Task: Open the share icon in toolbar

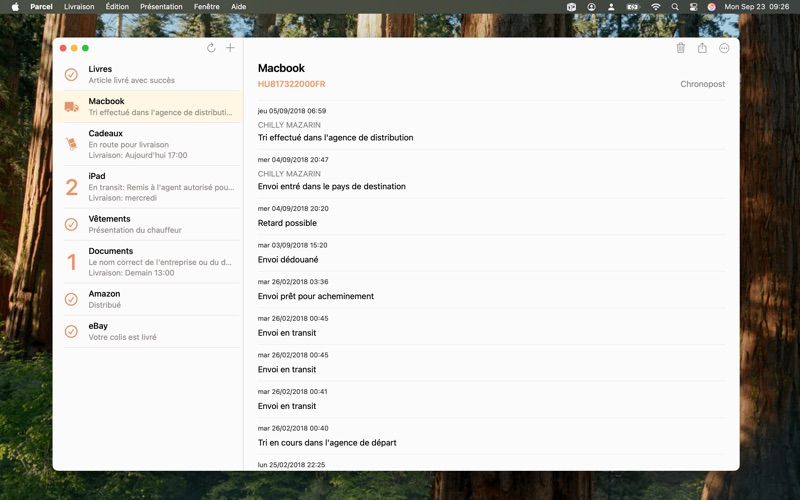Action: tap(702, 48)
